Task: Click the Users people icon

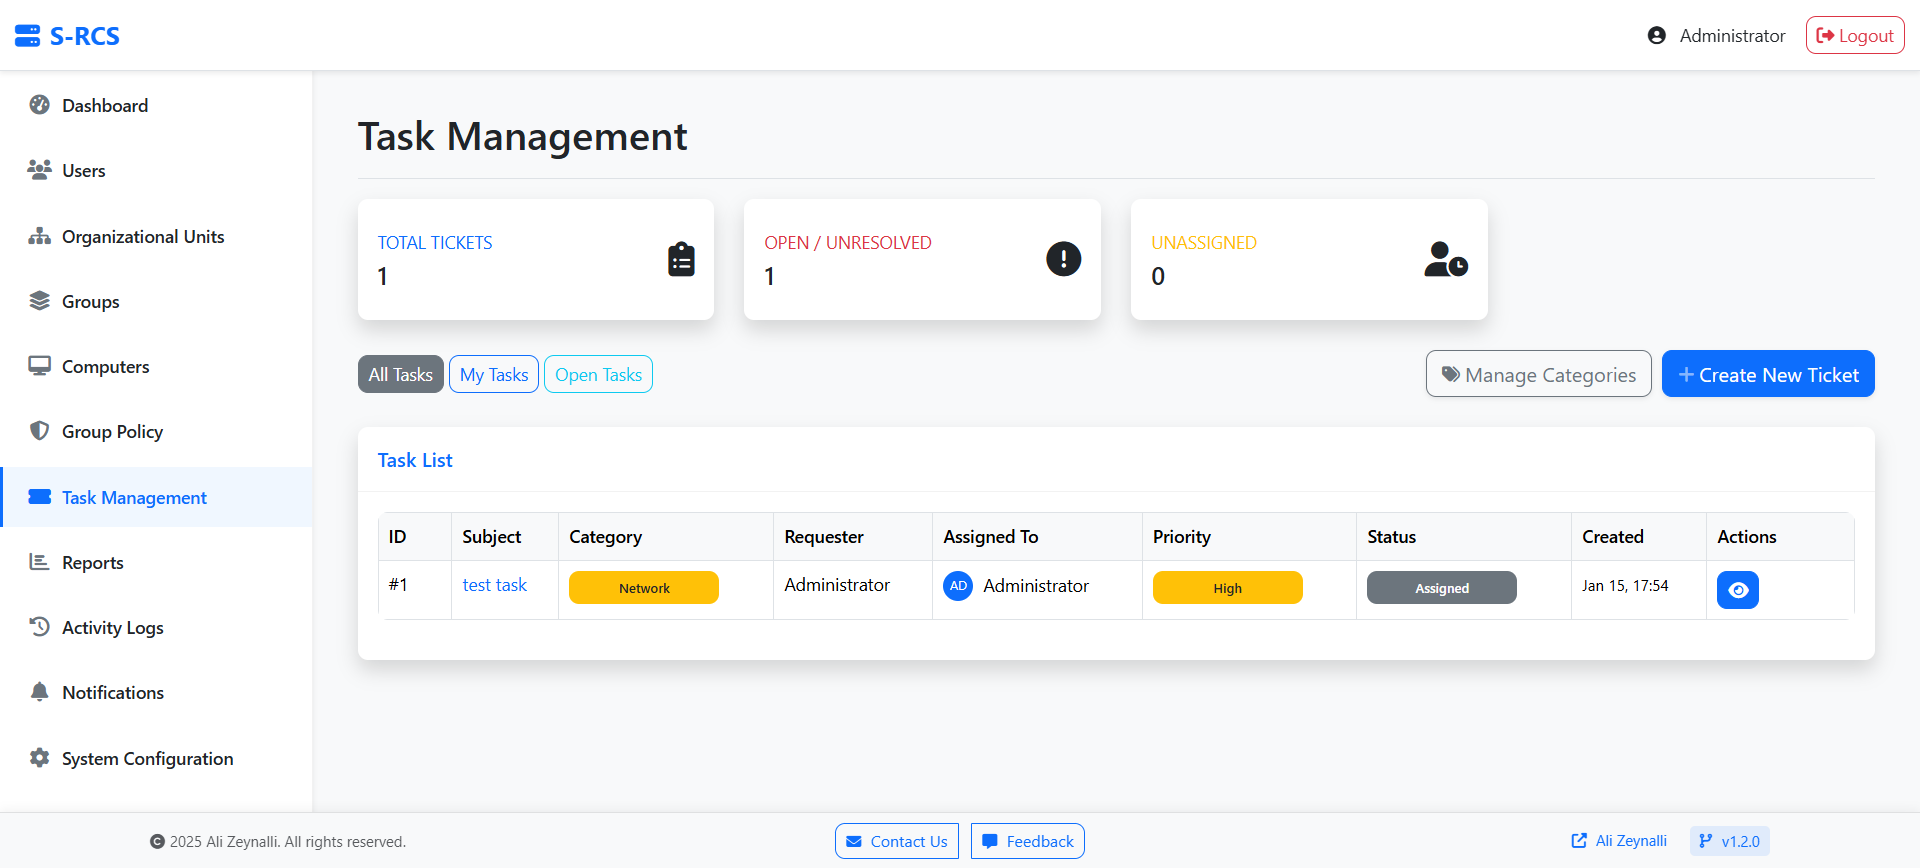Action: [x=39, y=170]
